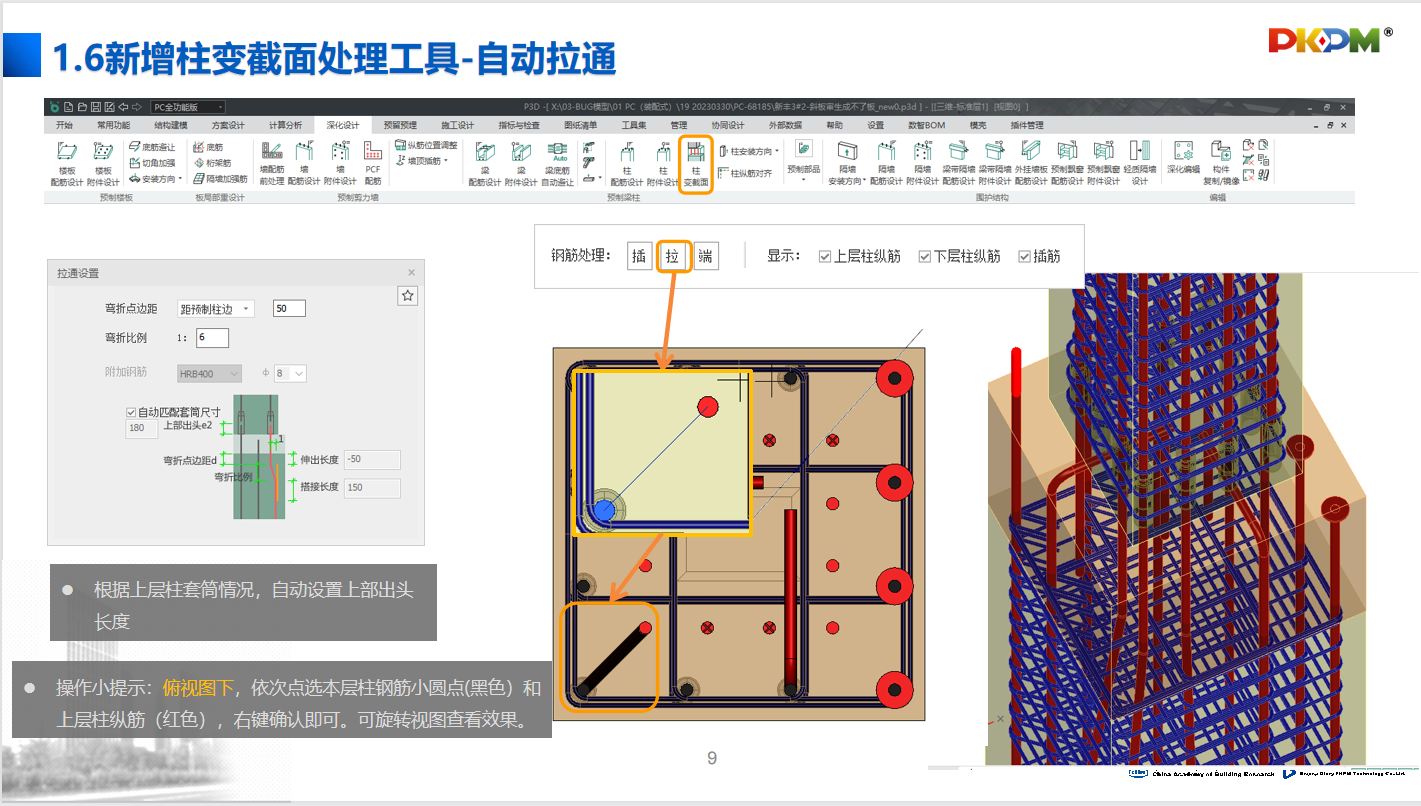The image size is (1421, 806).
Task: Open the rebar diameter 8 dropdown
Action: [290, 373]
